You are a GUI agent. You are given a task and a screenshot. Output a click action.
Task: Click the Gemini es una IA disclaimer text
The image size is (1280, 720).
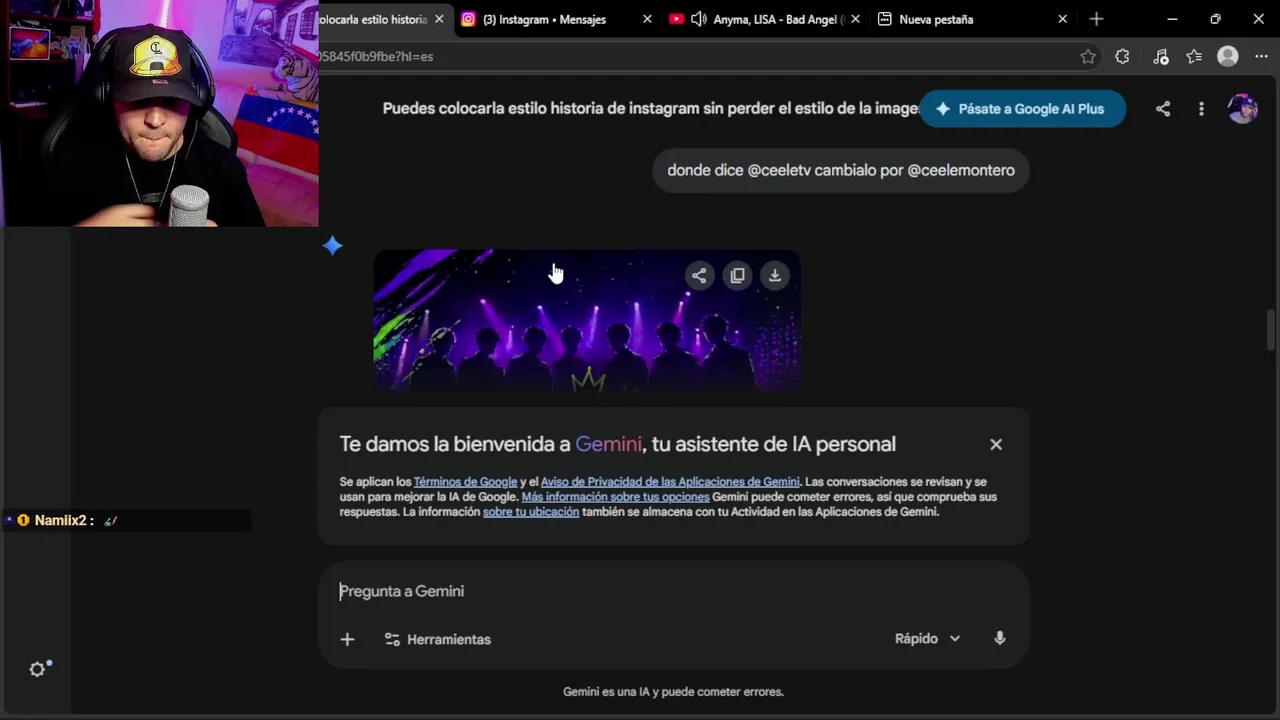pyautogui.click(x=673, y=692)
